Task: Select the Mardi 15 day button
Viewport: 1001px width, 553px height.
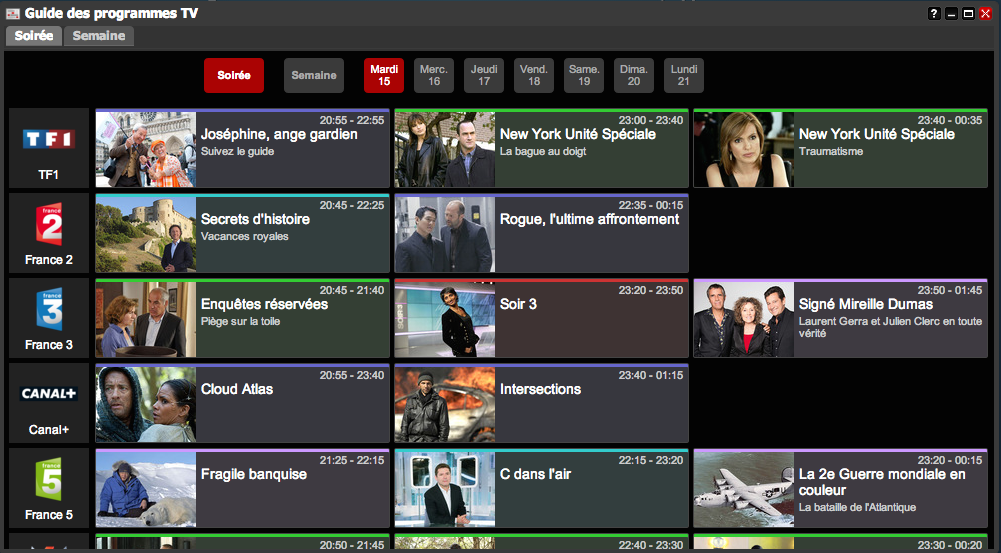Action: 384,76
